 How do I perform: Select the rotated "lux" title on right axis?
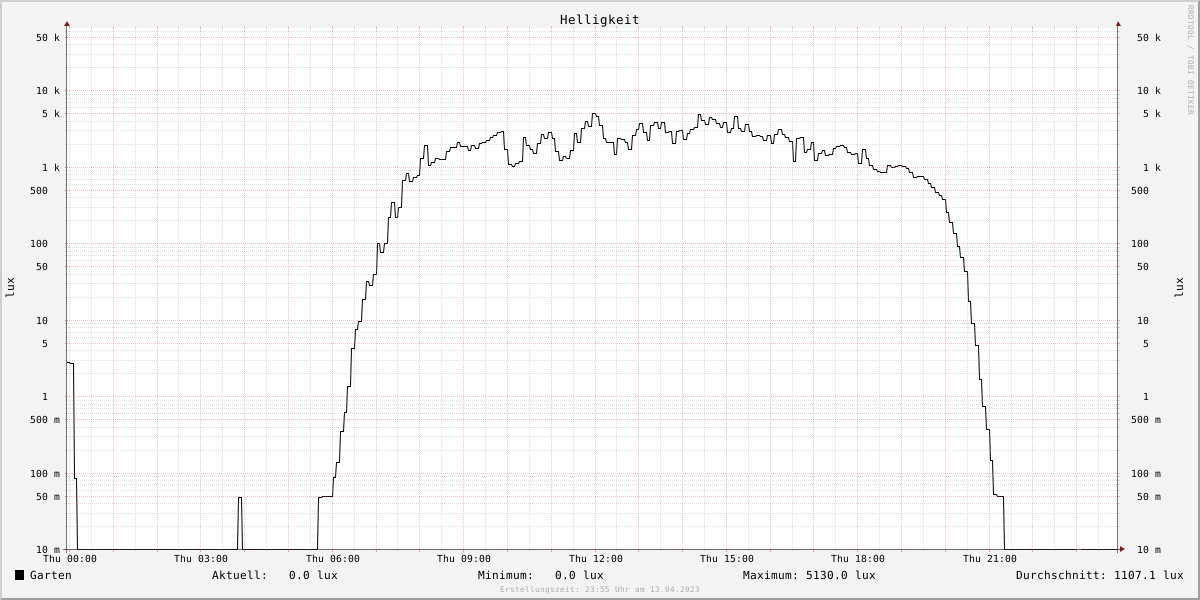(x=1179, y=287)
